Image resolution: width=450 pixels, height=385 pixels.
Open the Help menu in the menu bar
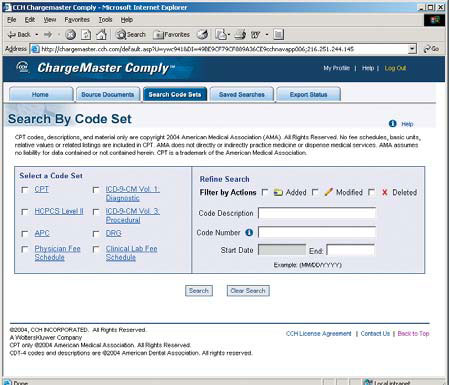(x=127, y=20)
